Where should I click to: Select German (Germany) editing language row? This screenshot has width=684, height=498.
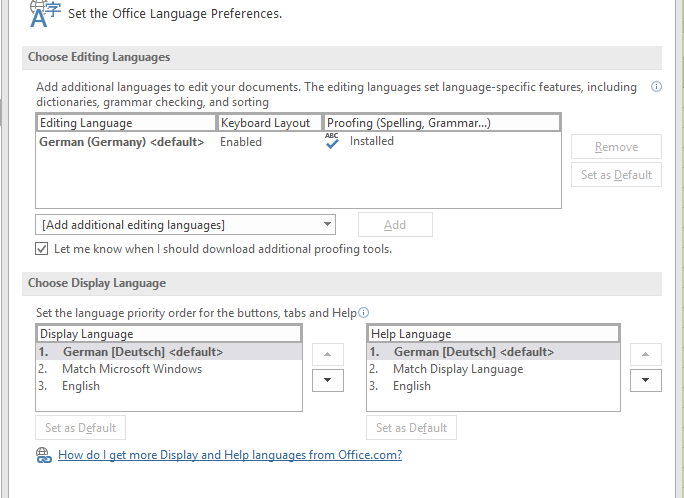(122, 142)
